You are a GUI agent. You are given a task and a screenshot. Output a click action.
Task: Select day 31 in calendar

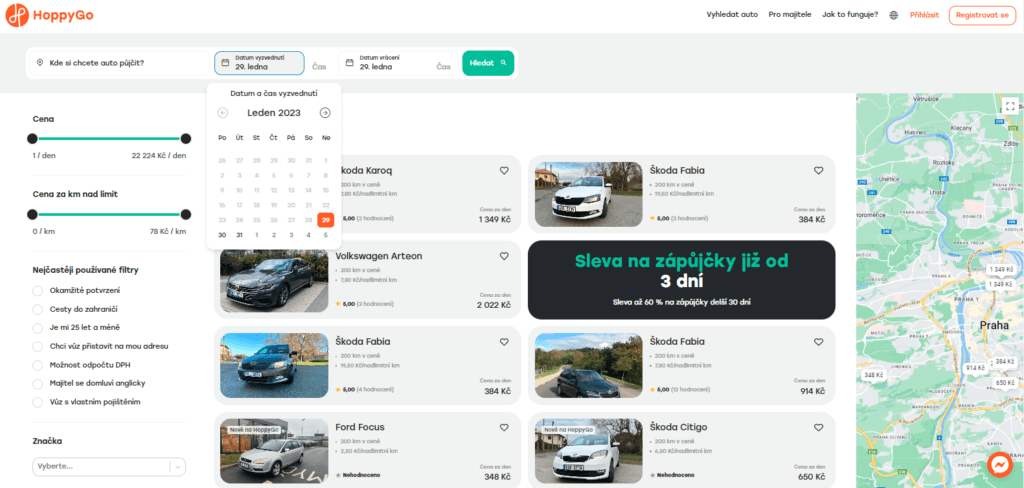pos(239,235)
